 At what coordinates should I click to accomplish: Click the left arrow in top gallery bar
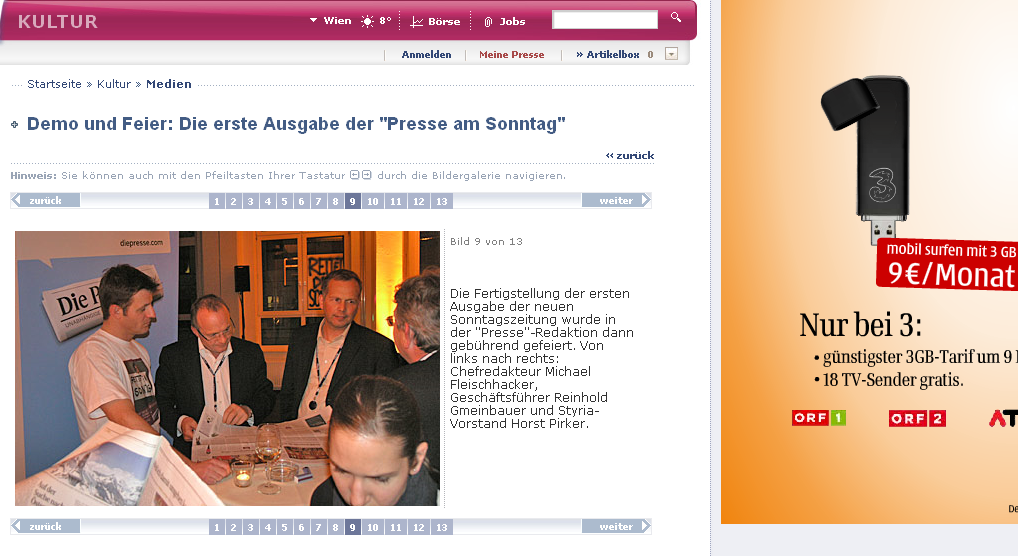[x=17, y=200]
